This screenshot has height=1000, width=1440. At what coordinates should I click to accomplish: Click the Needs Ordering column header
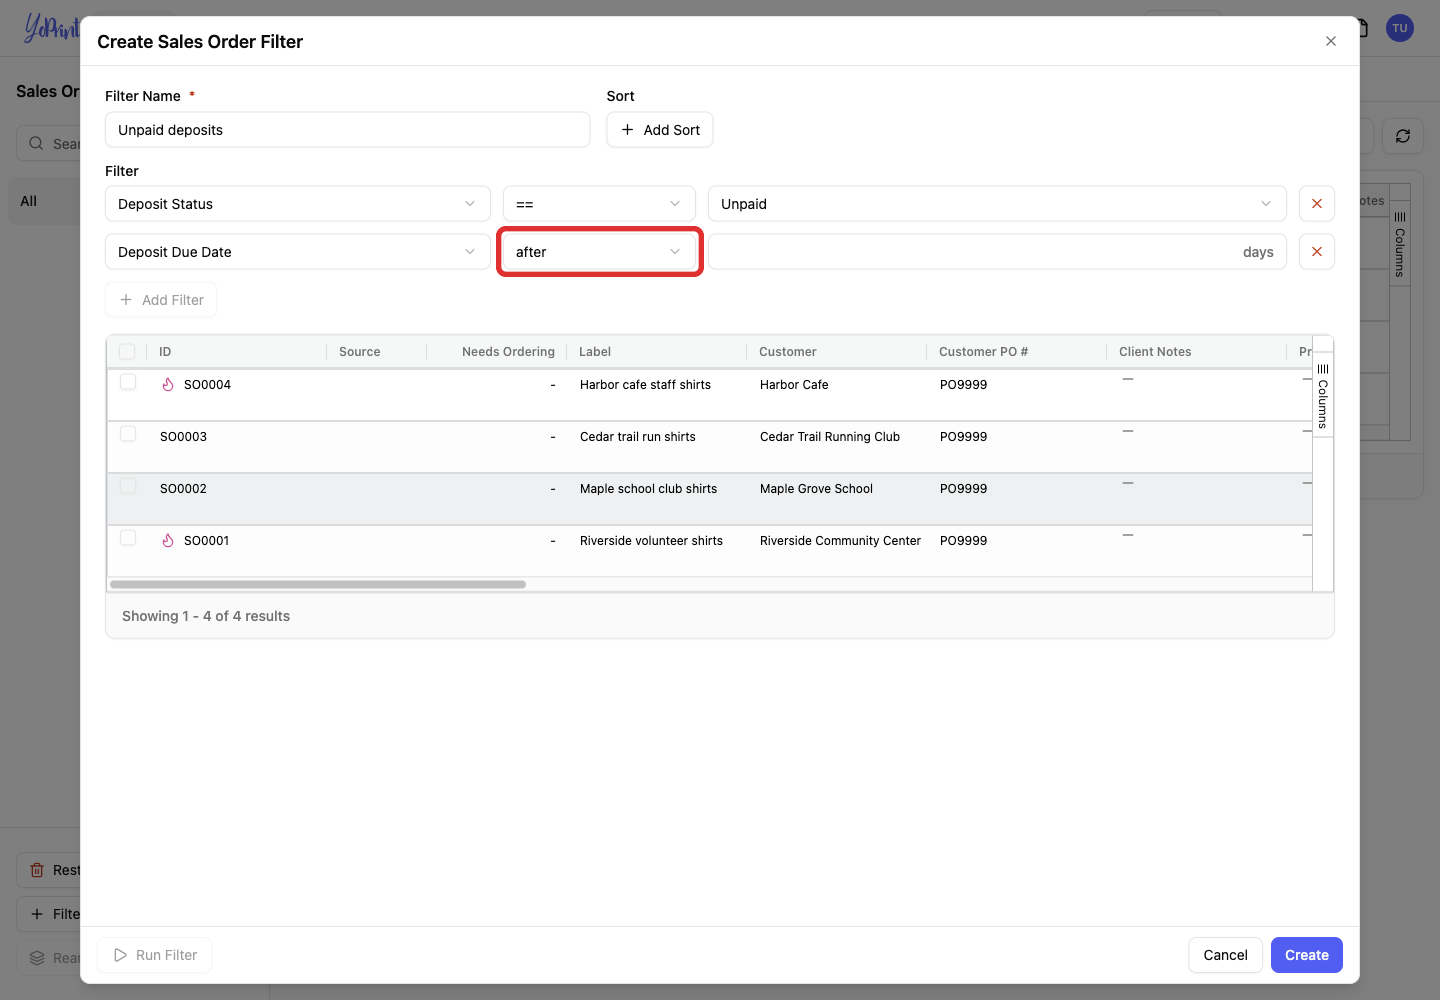(x=508, y=352)
